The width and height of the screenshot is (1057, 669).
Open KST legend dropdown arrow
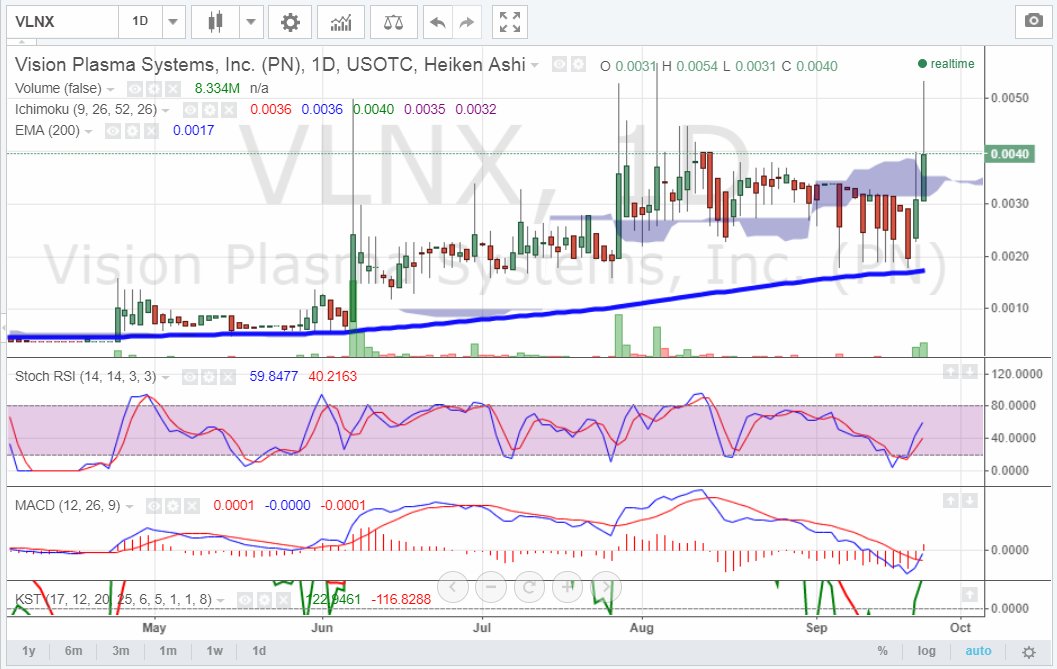[x=220, y=600]
